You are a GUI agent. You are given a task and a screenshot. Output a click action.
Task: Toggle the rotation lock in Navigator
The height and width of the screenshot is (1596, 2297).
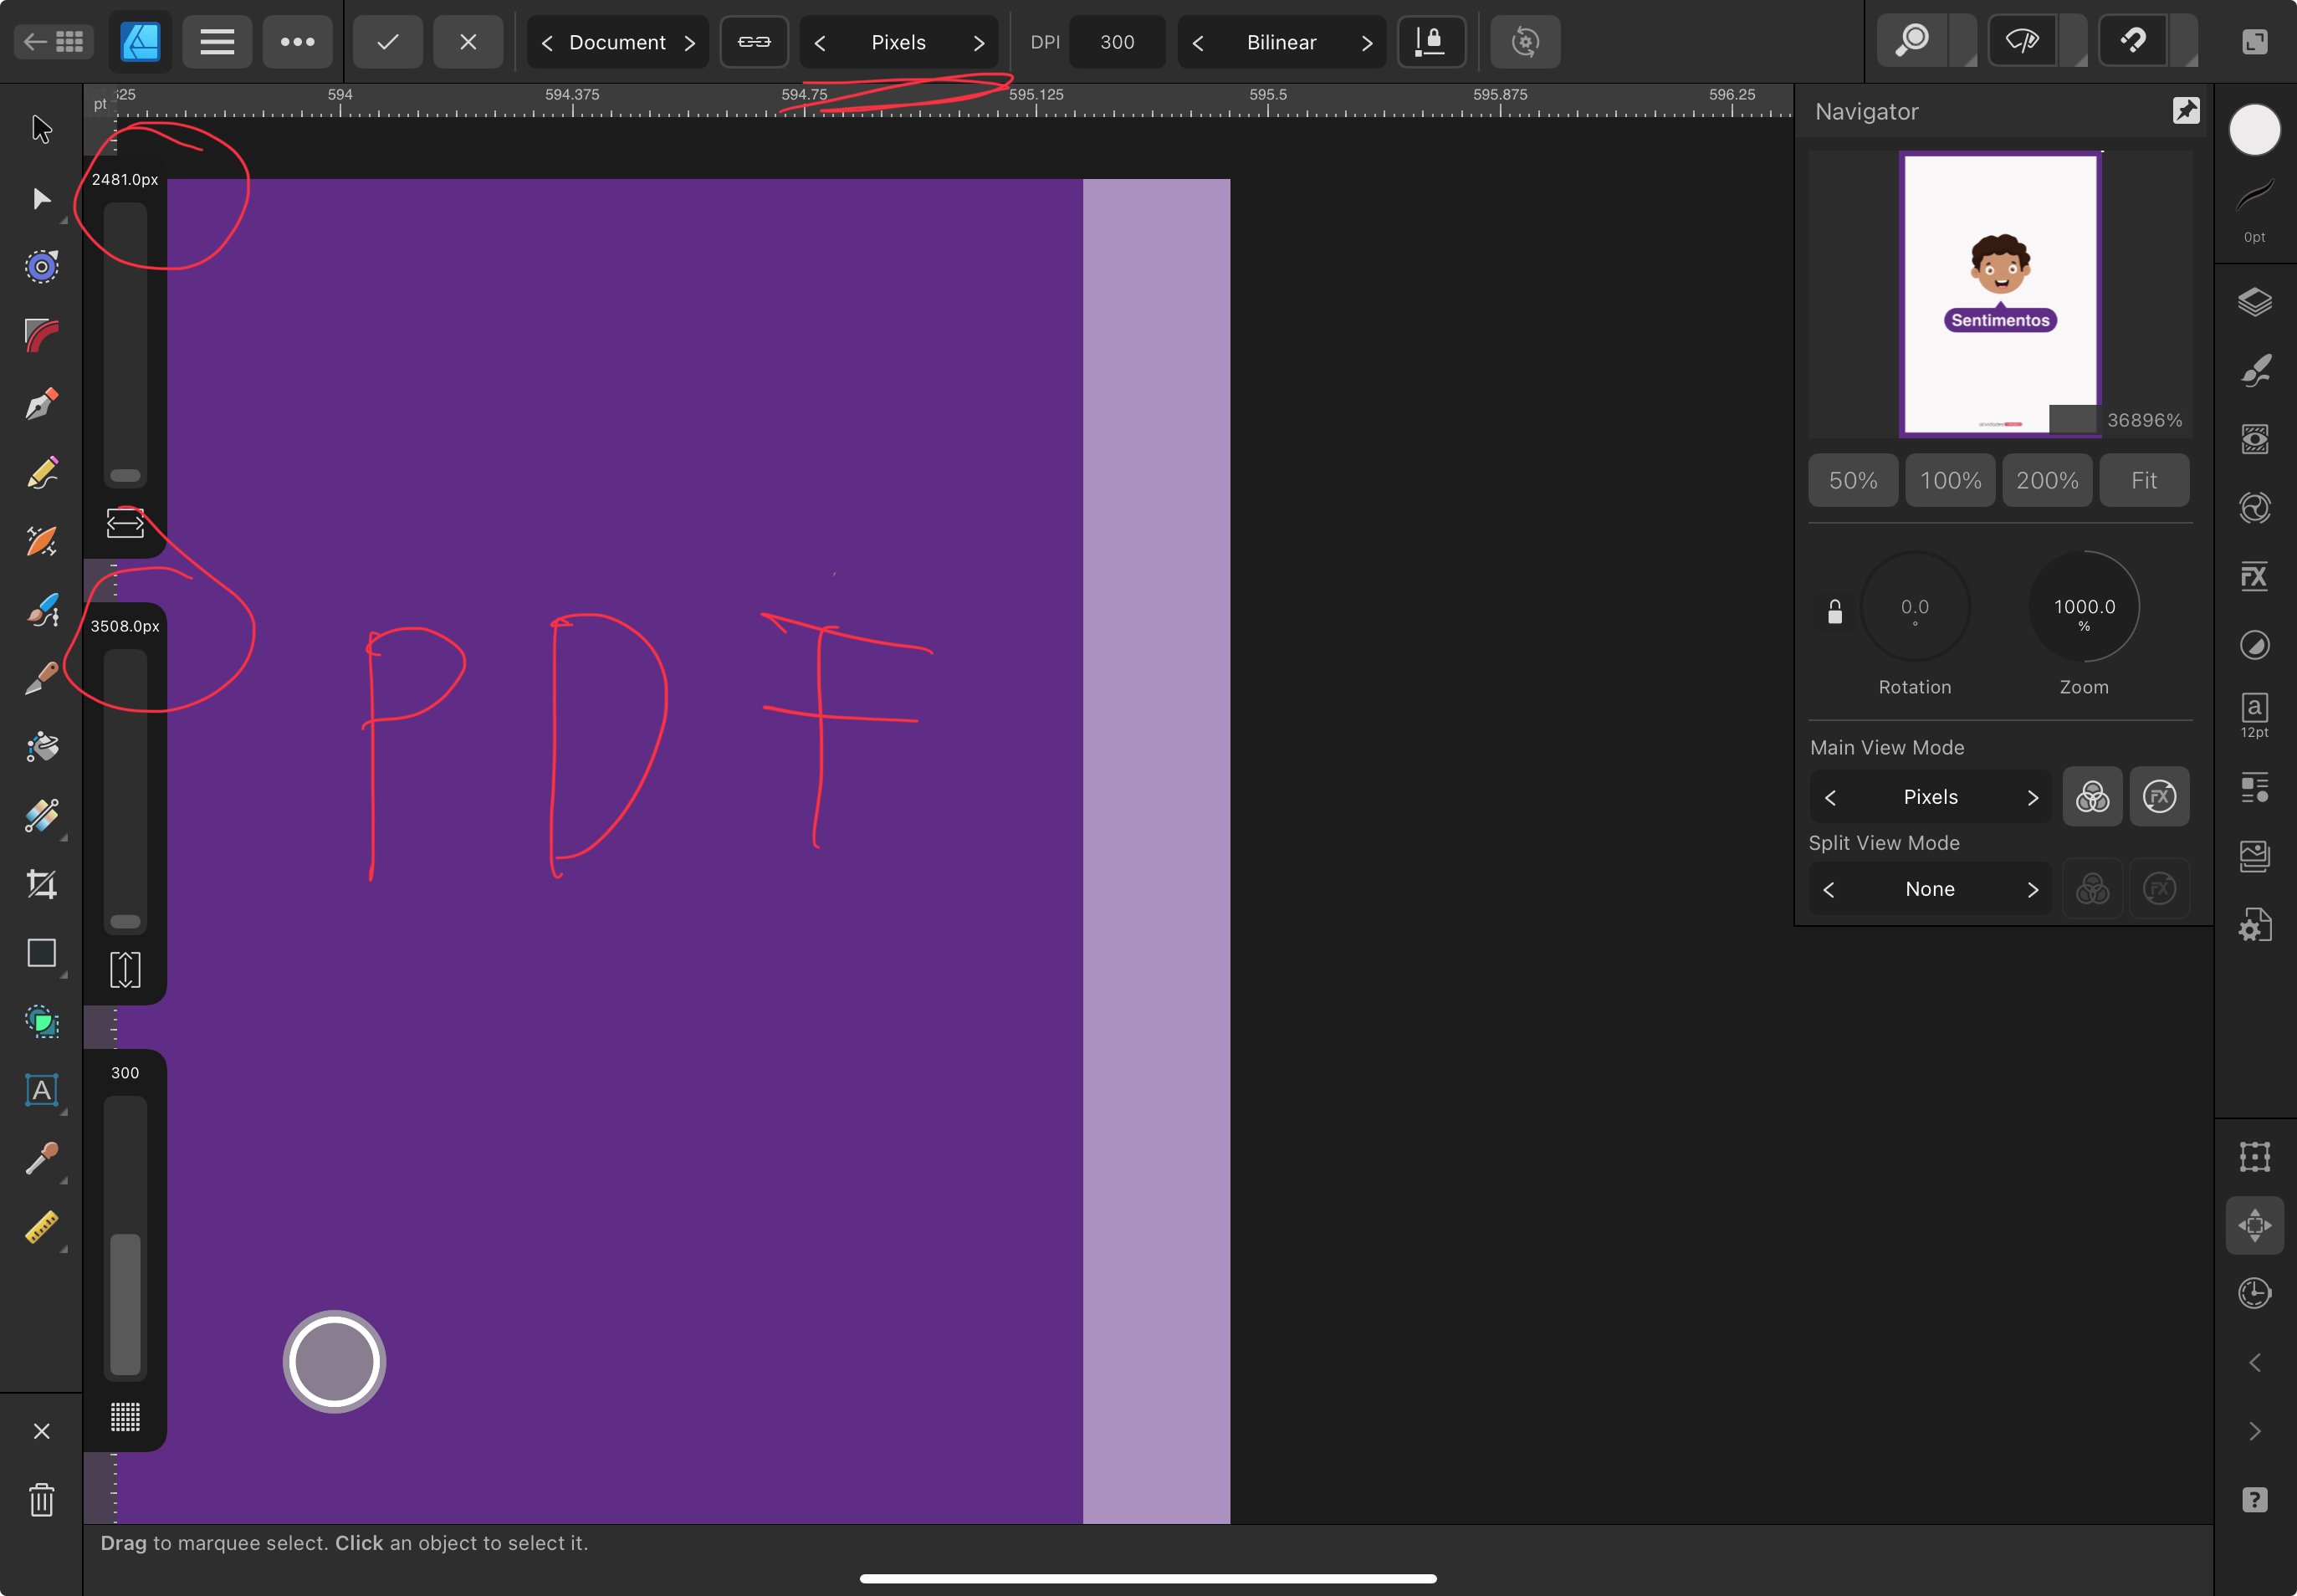(x=1835, y=611)
